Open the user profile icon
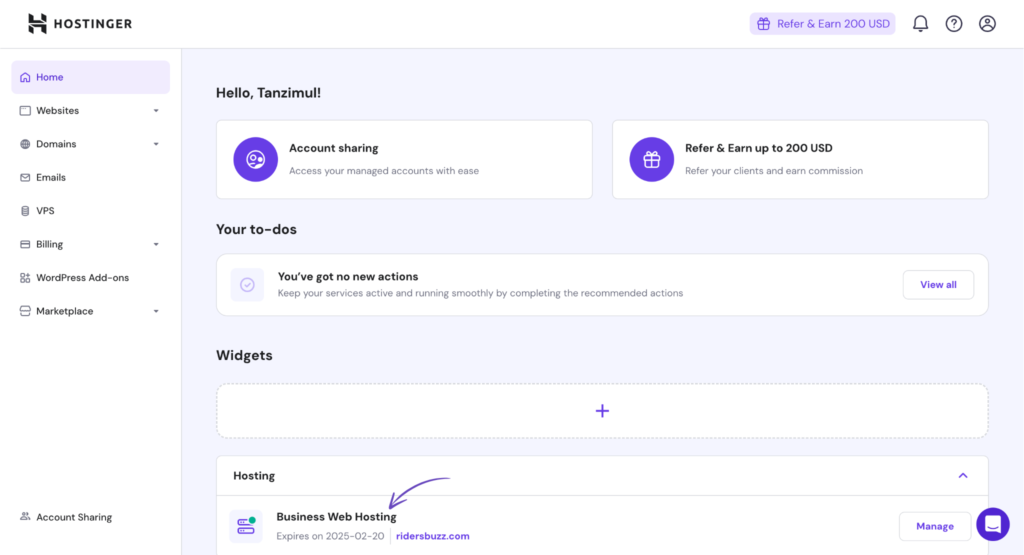Viewport: 1024px width, 555px height. pos(987,24)
